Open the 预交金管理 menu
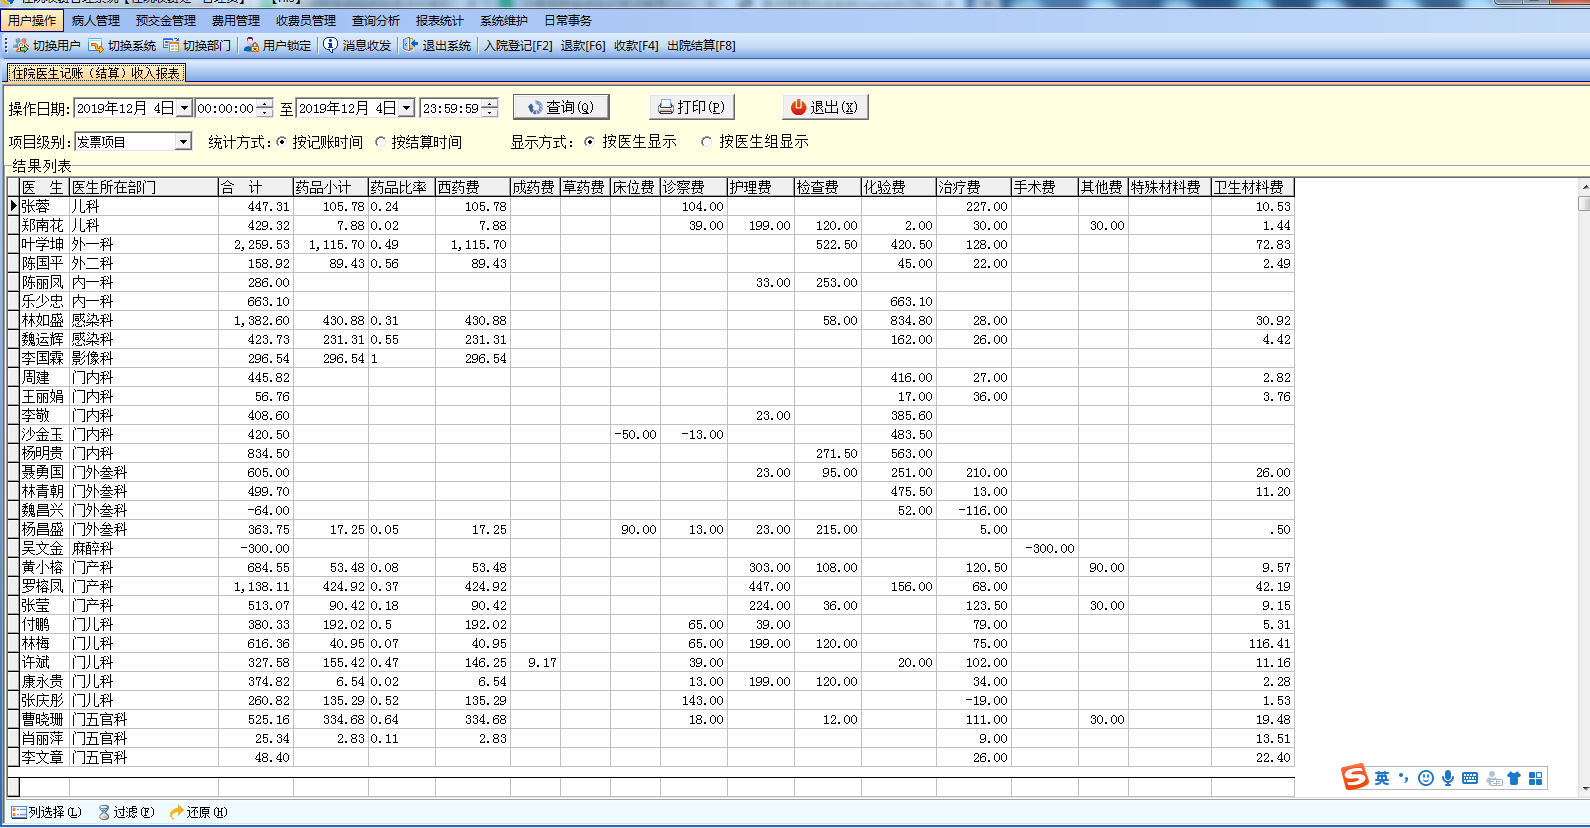The height and width of the screenshot is (828, 1590). click(166, 20)
